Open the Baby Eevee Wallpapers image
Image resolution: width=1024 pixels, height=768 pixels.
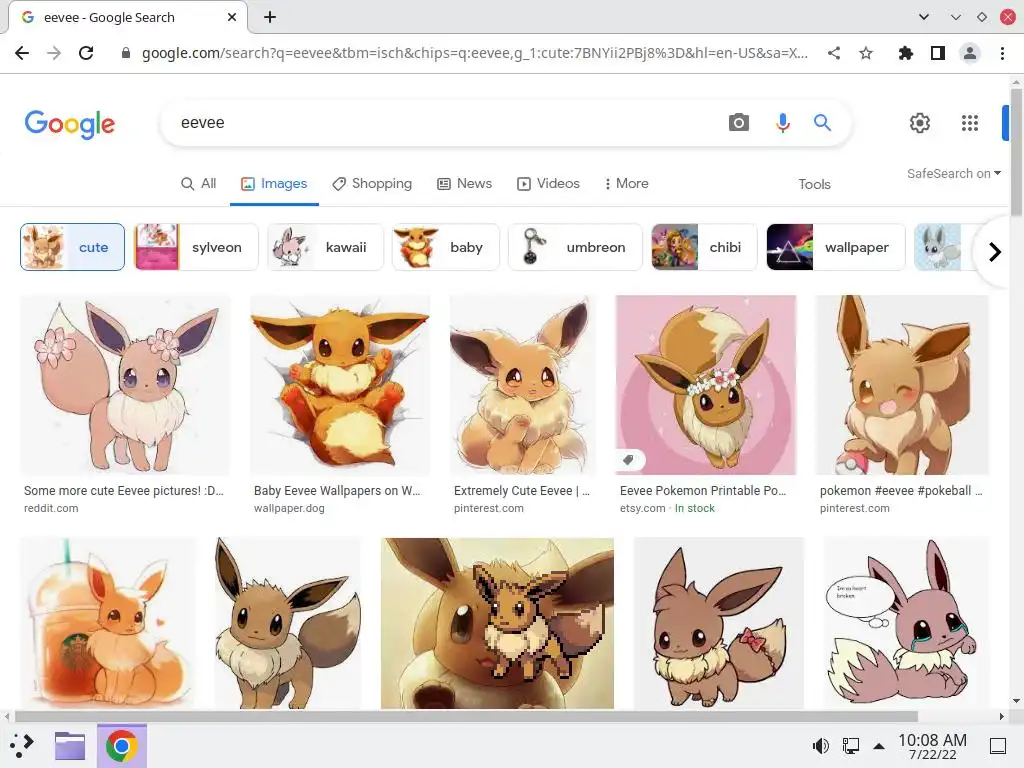pos(340,385)
